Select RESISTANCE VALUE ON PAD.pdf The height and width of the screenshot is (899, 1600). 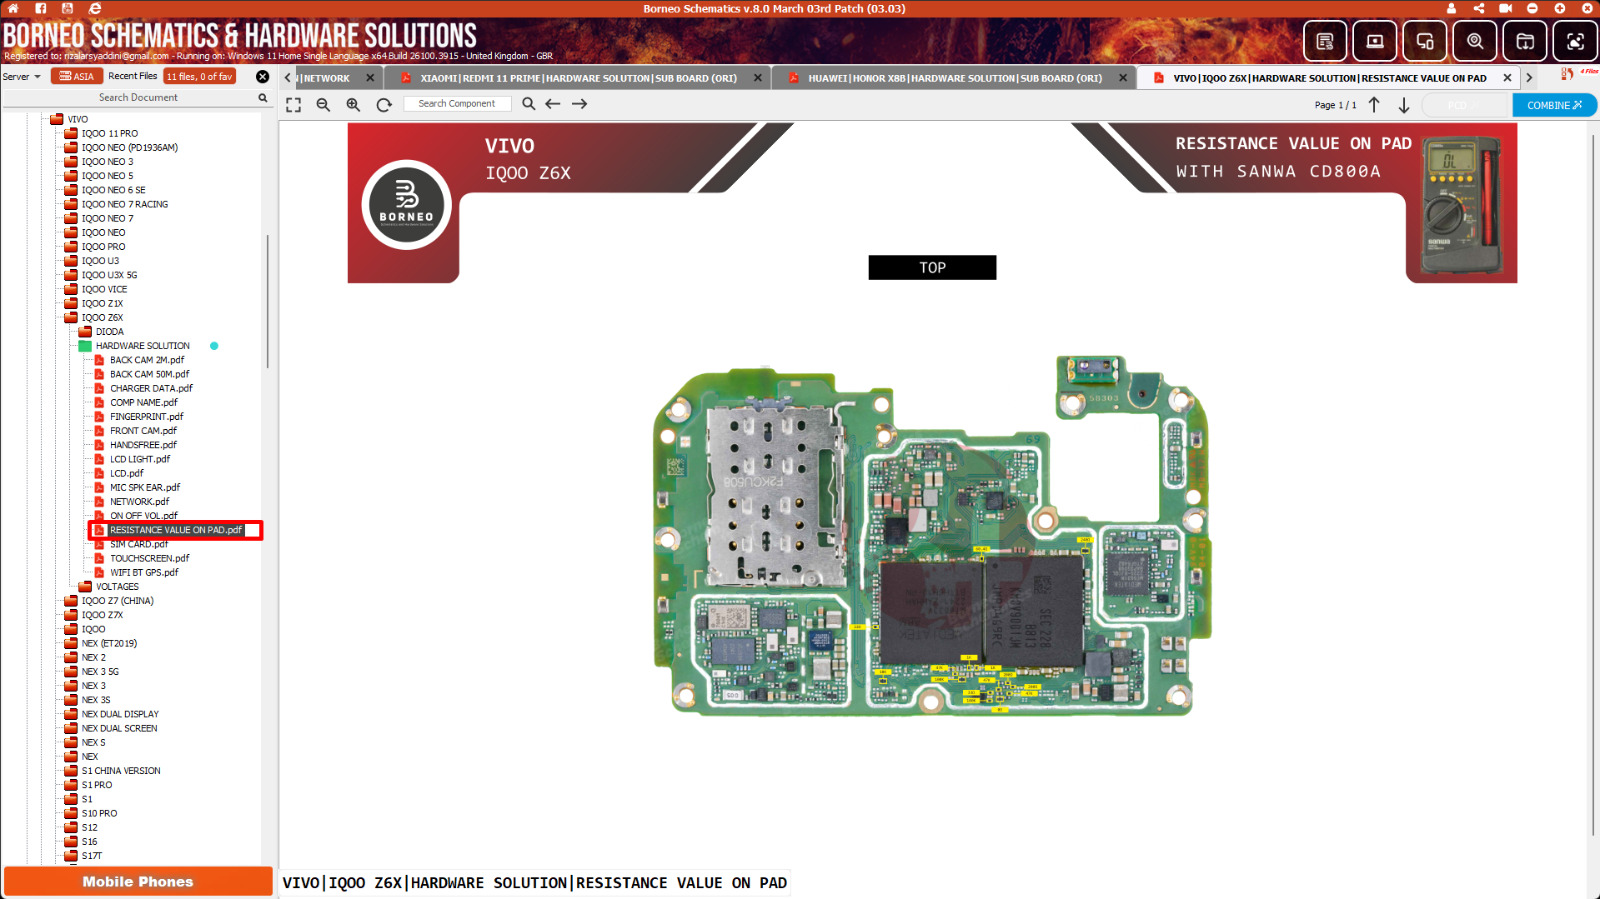tap(176, 530)
